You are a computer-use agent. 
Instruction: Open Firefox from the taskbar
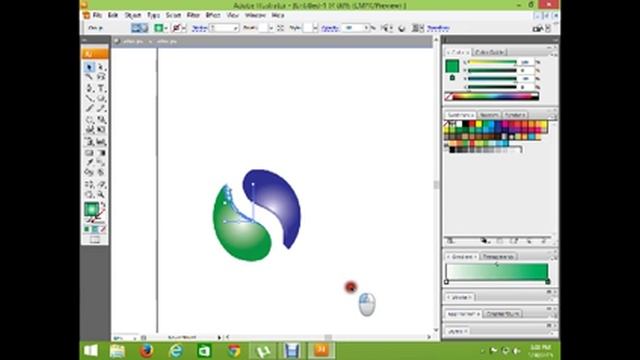(x=146, y=351)
